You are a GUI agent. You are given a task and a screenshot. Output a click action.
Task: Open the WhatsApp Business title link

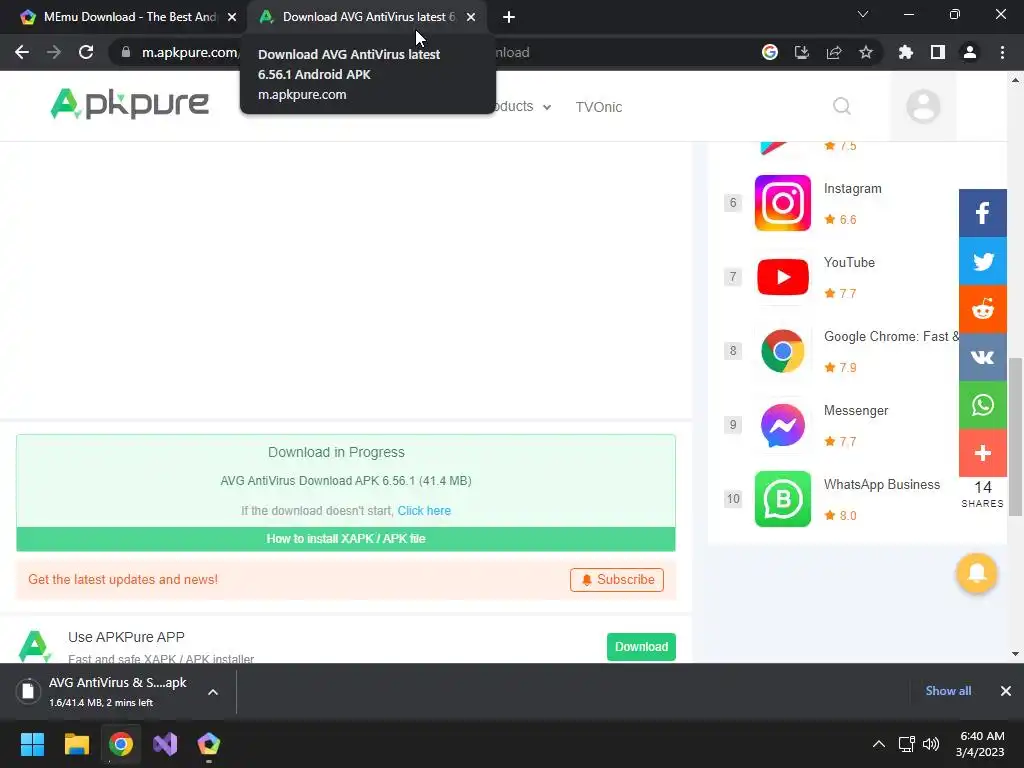coord(882,485)
